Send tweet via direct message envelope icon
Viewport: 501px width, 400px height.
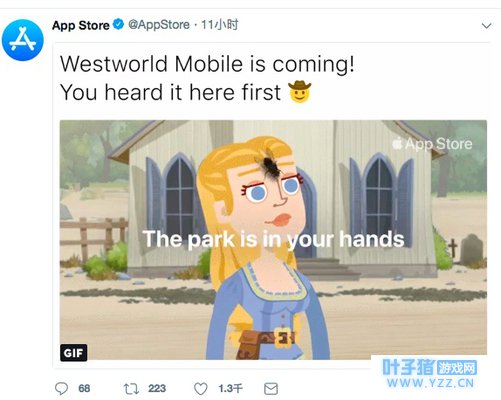271,389
